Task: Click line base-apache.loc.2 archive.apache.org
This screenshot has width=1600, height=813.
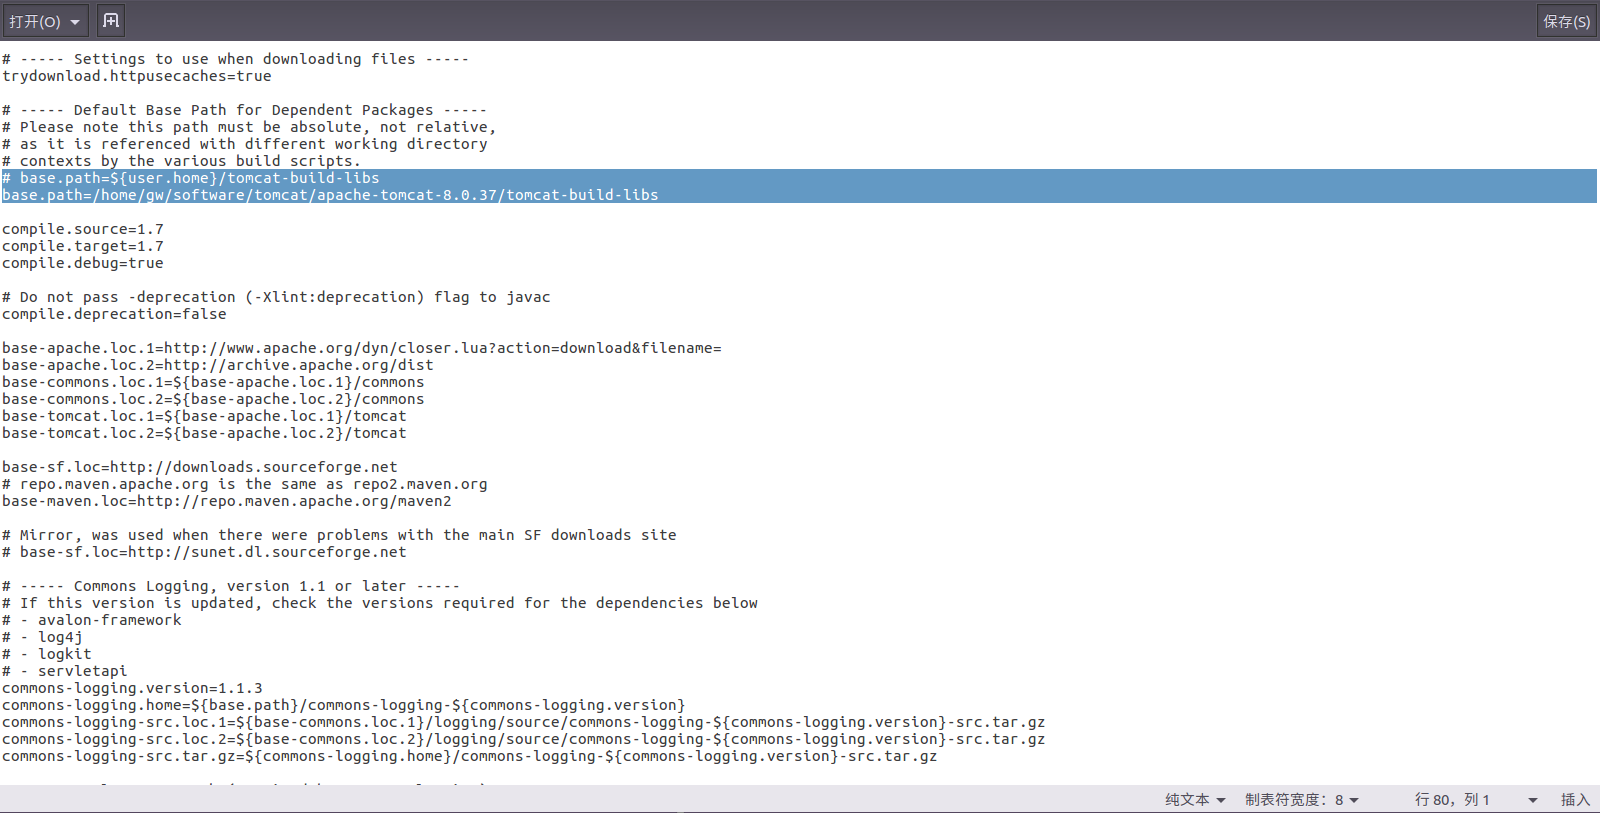Action: [x=218, y=365]
